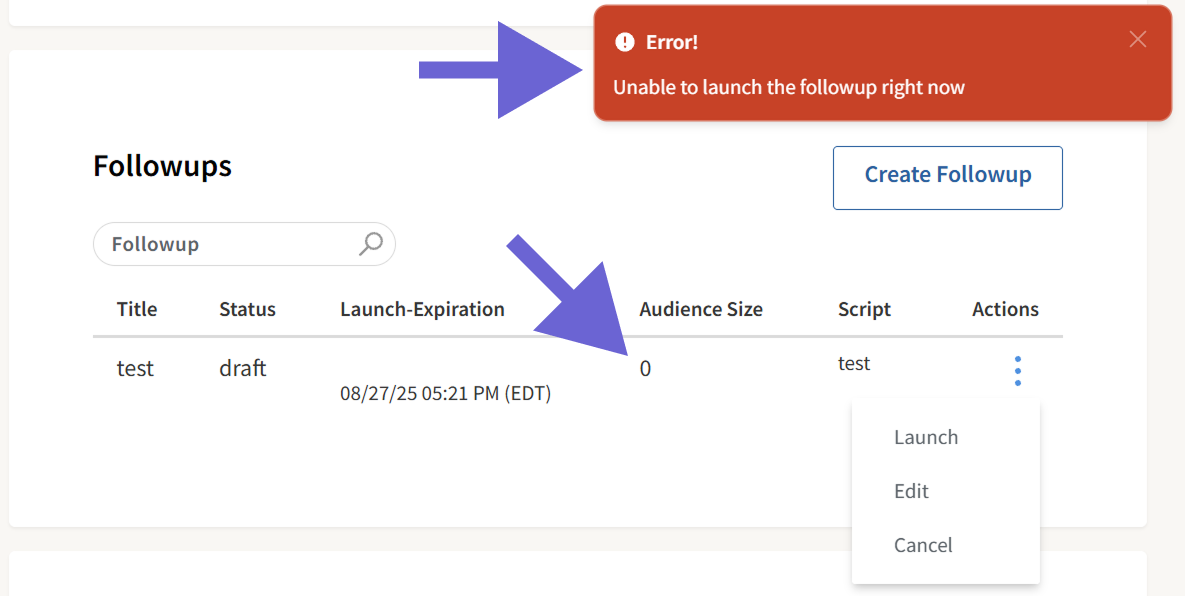Screen dimensions: 1185x596
Task: Click the Create Followup button
Action: pos(948,178)
